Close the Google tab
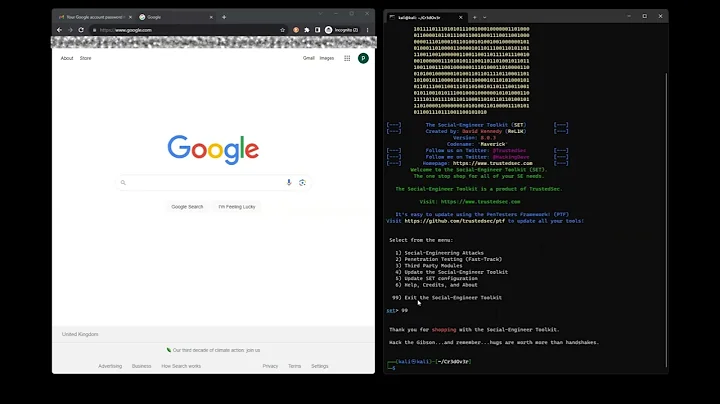720x404 pixels. pyautogui.click(x=211, y=17)
